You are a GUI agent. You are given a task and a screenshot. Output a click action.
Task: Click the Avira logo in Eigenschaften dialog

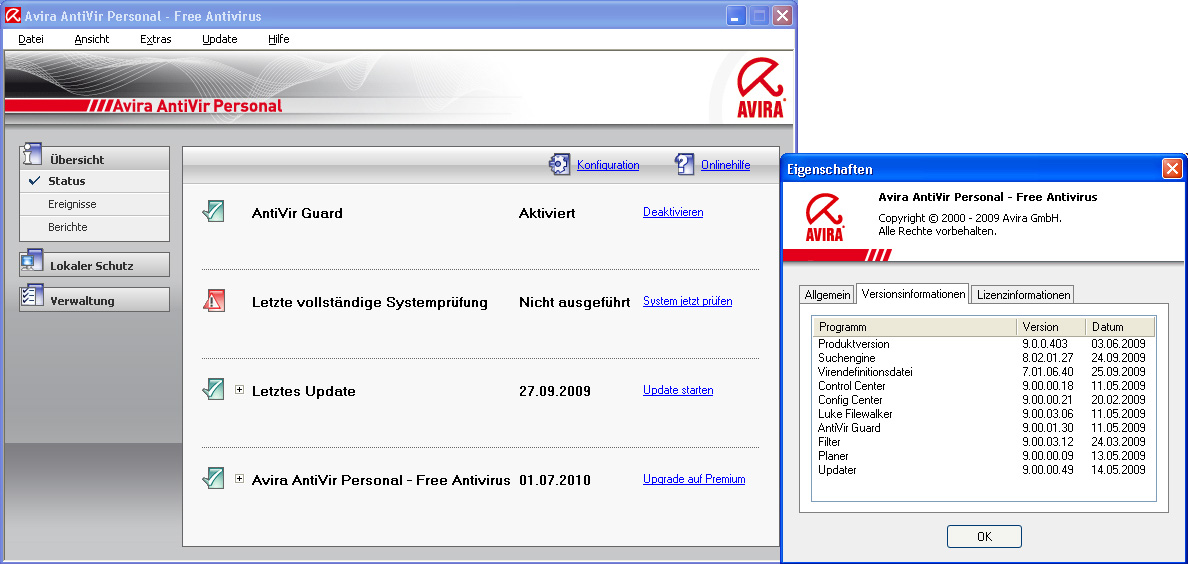pos(824,218)
